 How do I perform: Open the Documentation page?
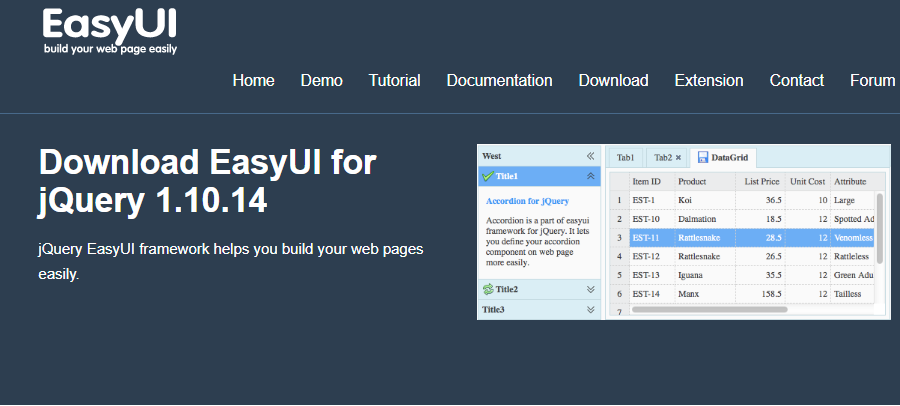499,80
